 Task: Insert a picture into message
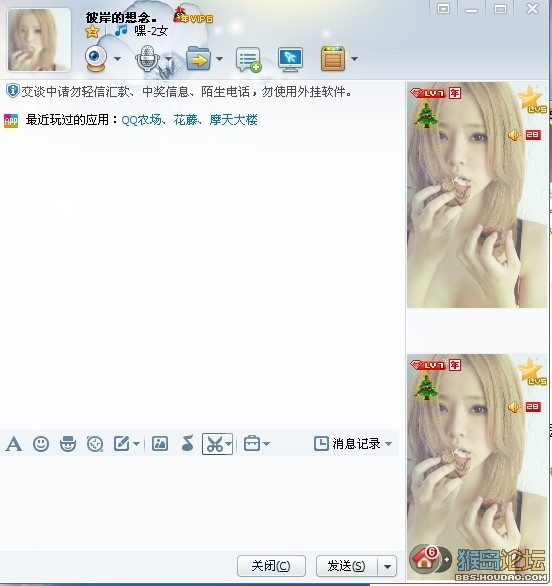tap(160, 444)
